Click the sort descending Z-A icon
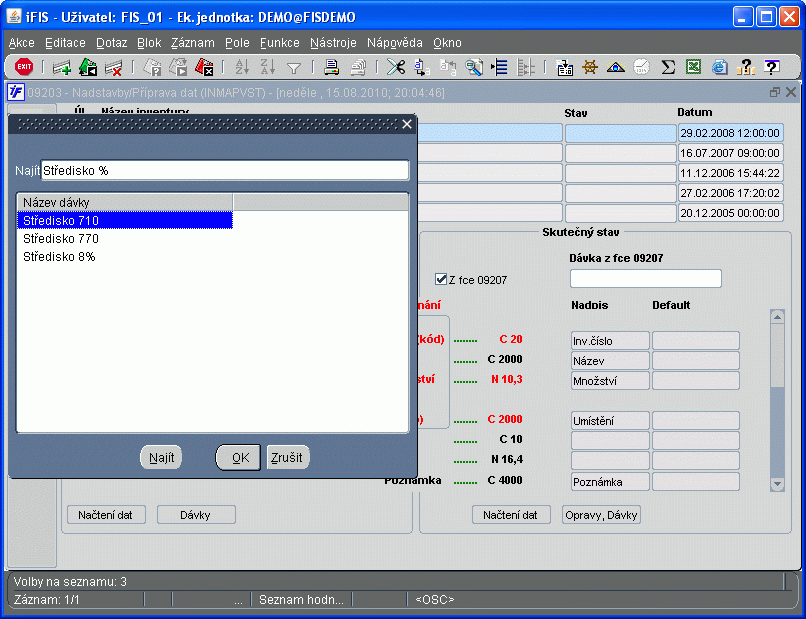This screenshot has width=806, height=619. 267,67
